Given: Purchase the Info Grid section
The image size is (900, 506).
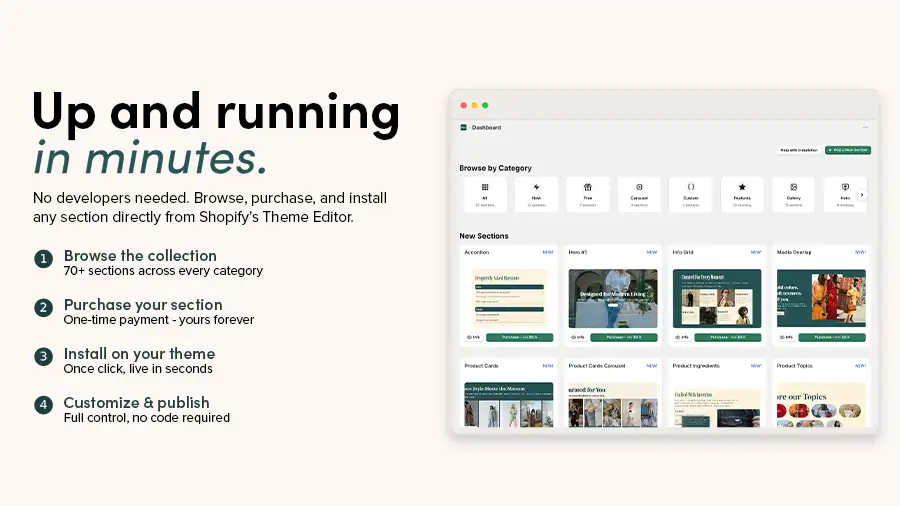Looking at the screenshot, I should pos(728,337).
